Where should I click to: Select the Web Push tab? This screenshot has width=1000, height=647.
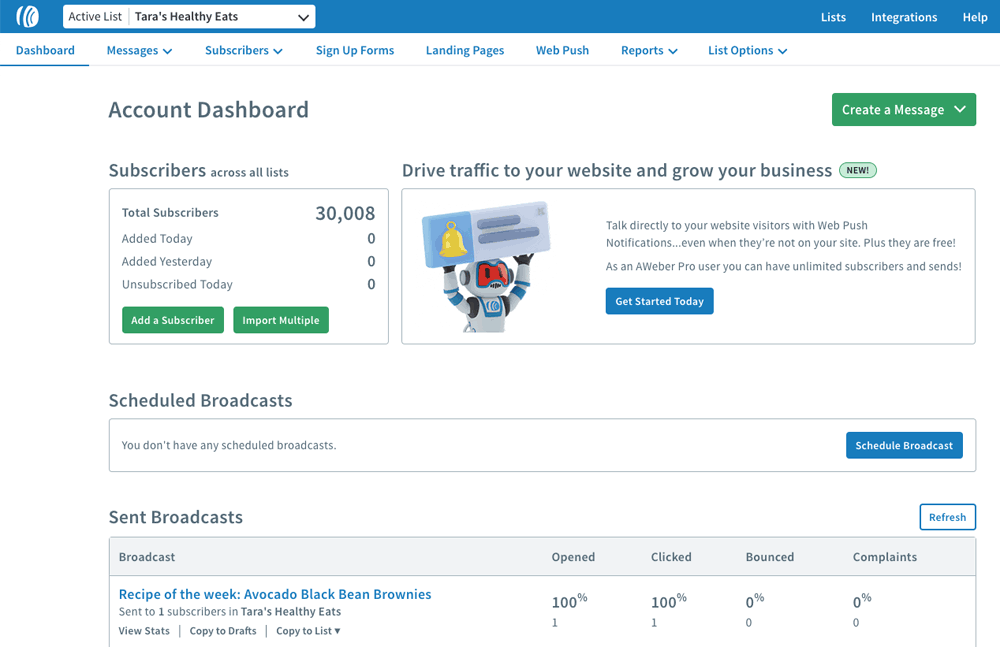[562, 50]
